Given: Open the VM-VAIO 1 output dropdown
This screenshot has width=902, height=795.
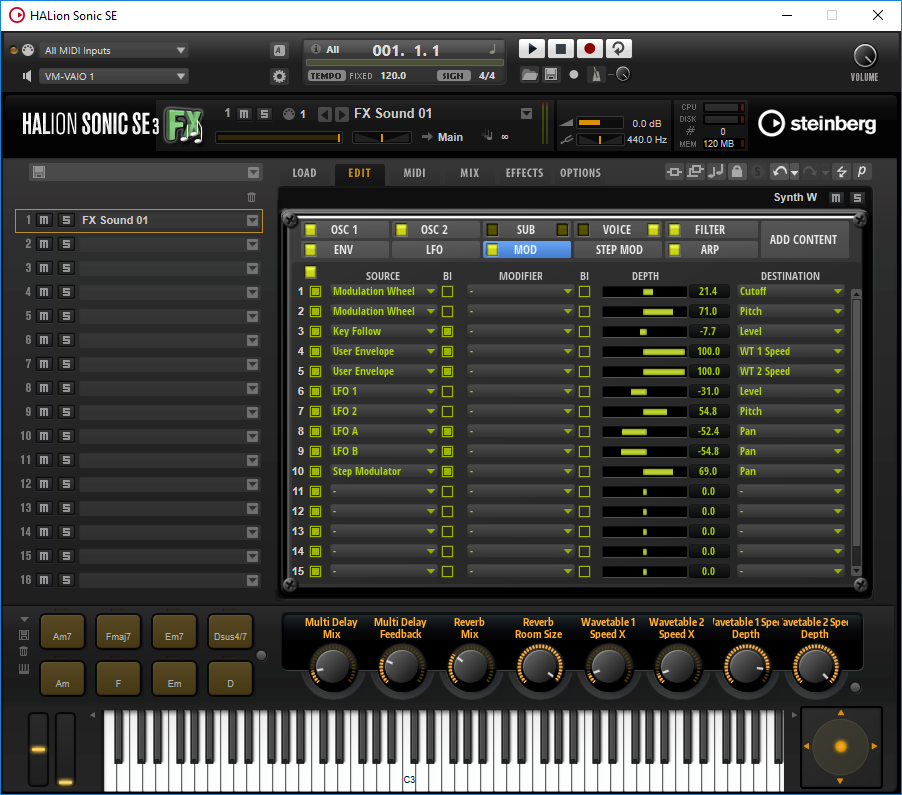Looking at the screenshot, I should [113, 76].
